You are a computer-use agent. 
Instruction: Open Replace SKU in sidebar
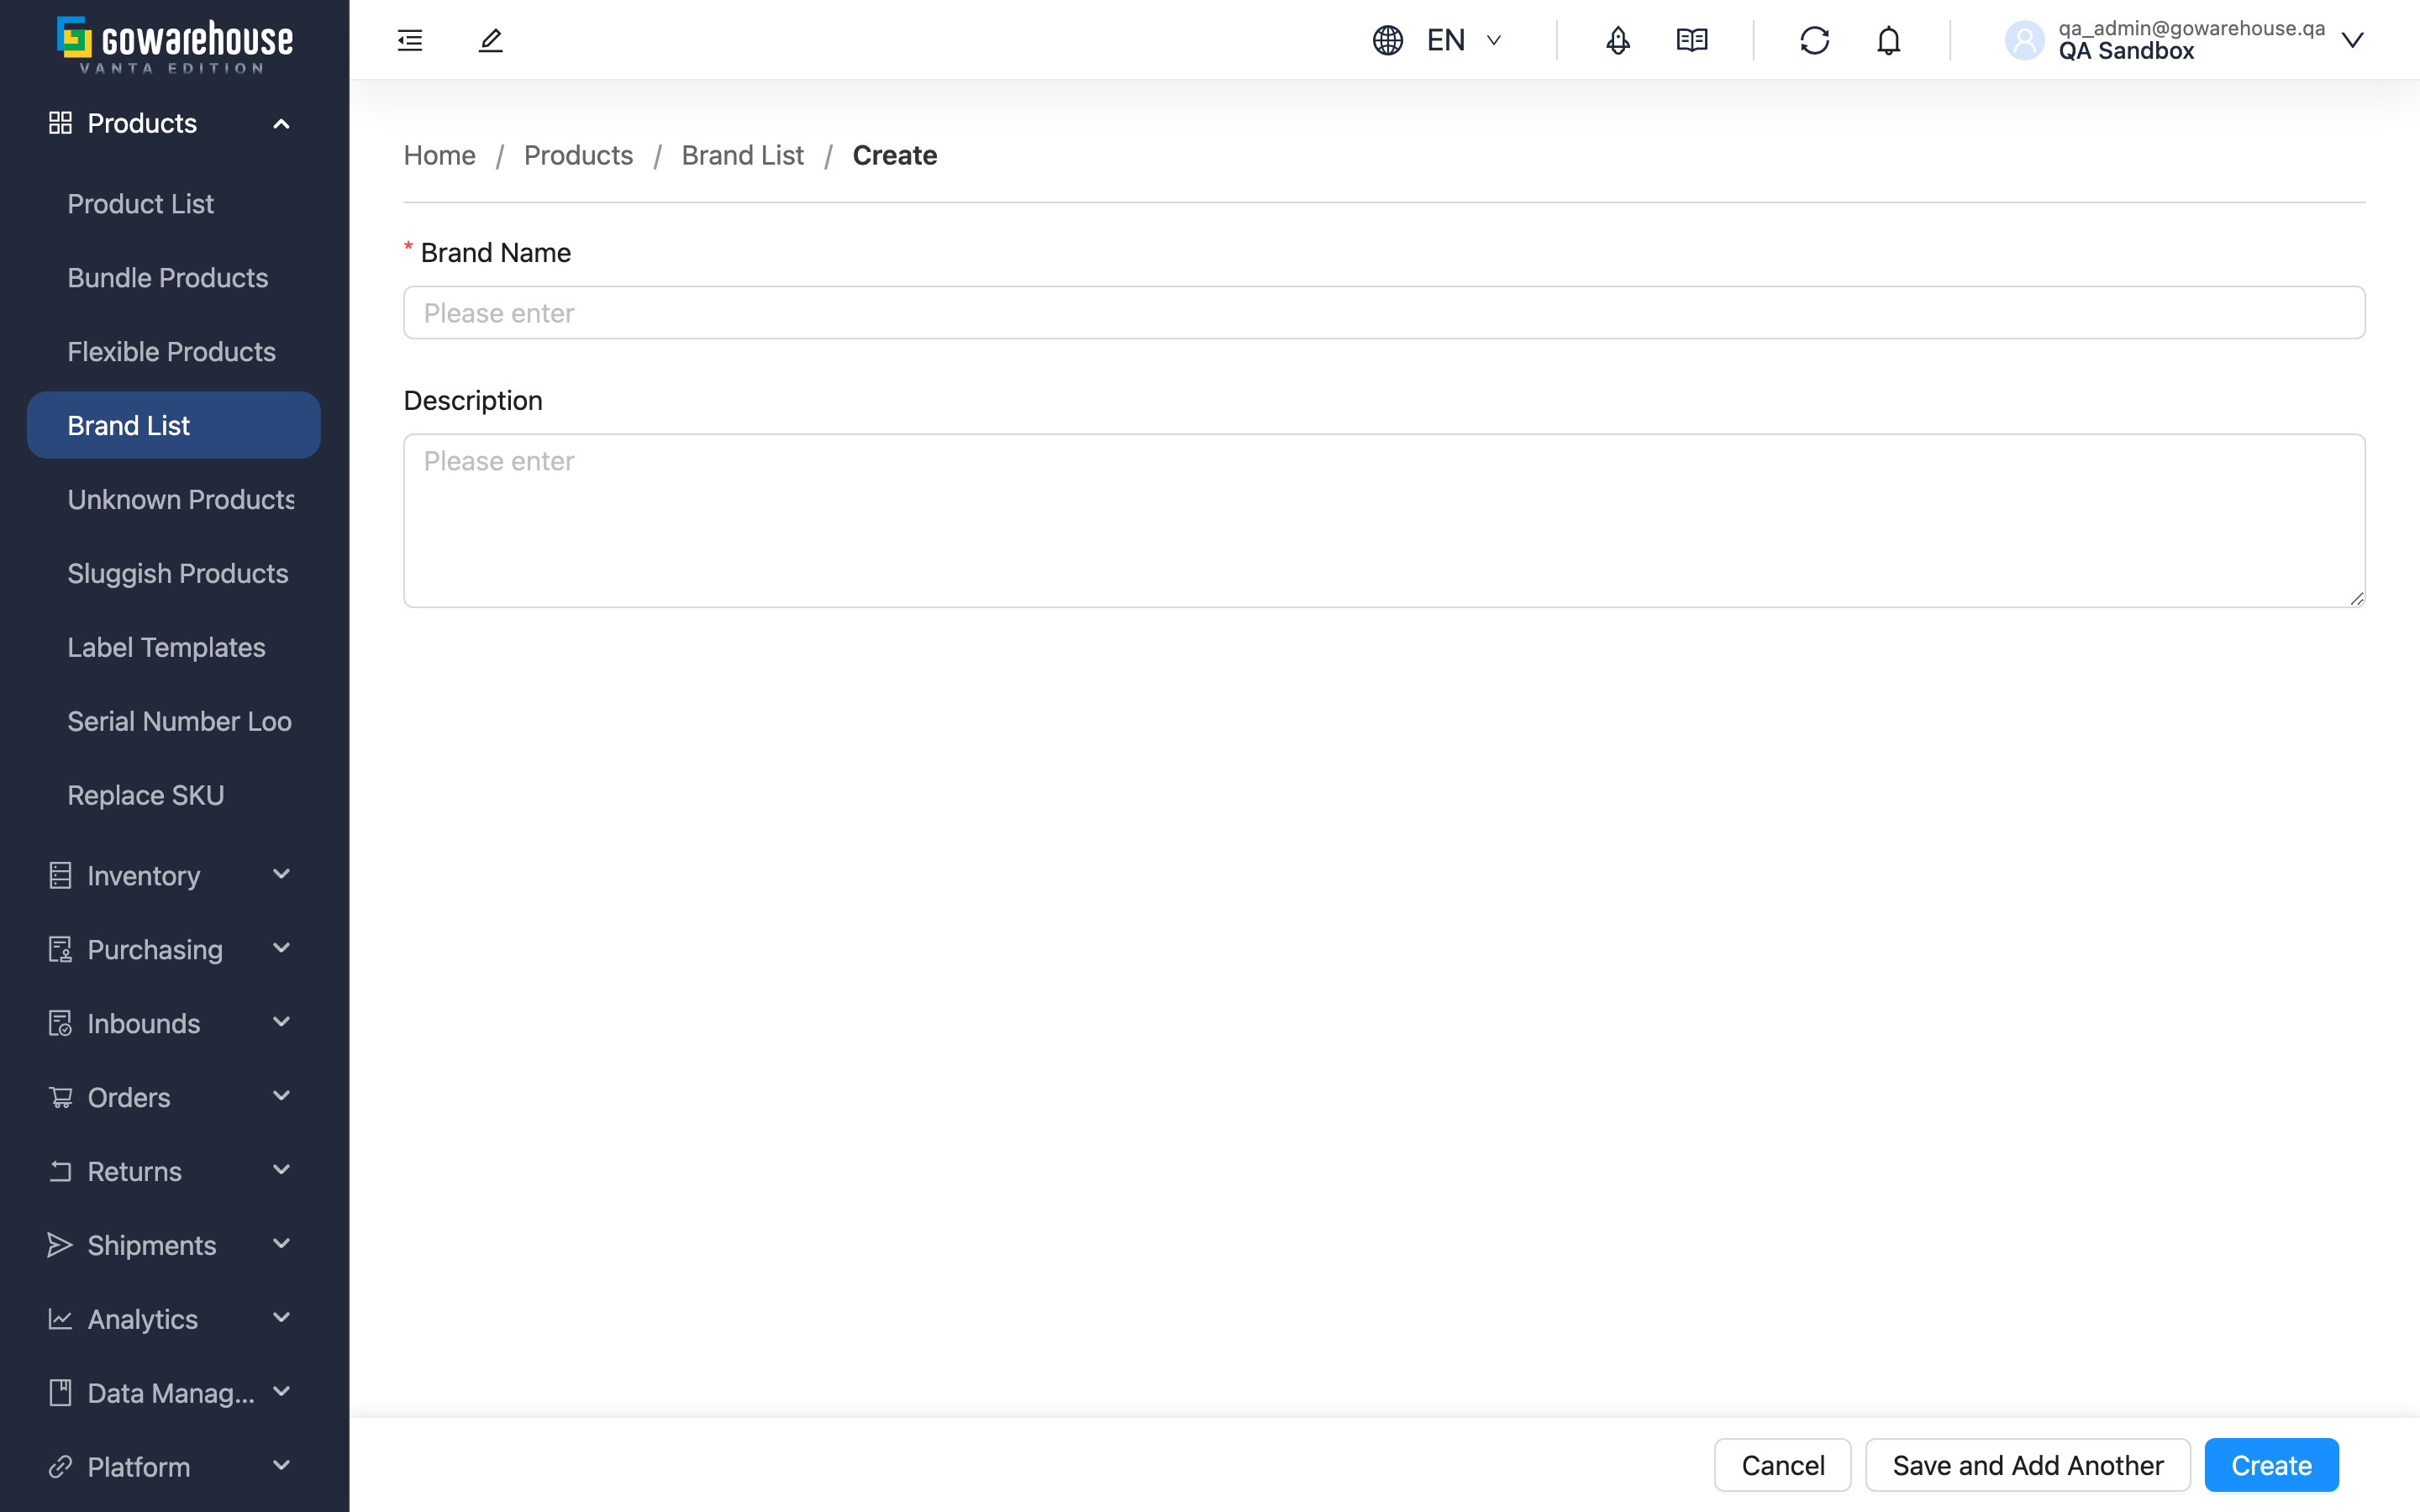pos(174,795)
